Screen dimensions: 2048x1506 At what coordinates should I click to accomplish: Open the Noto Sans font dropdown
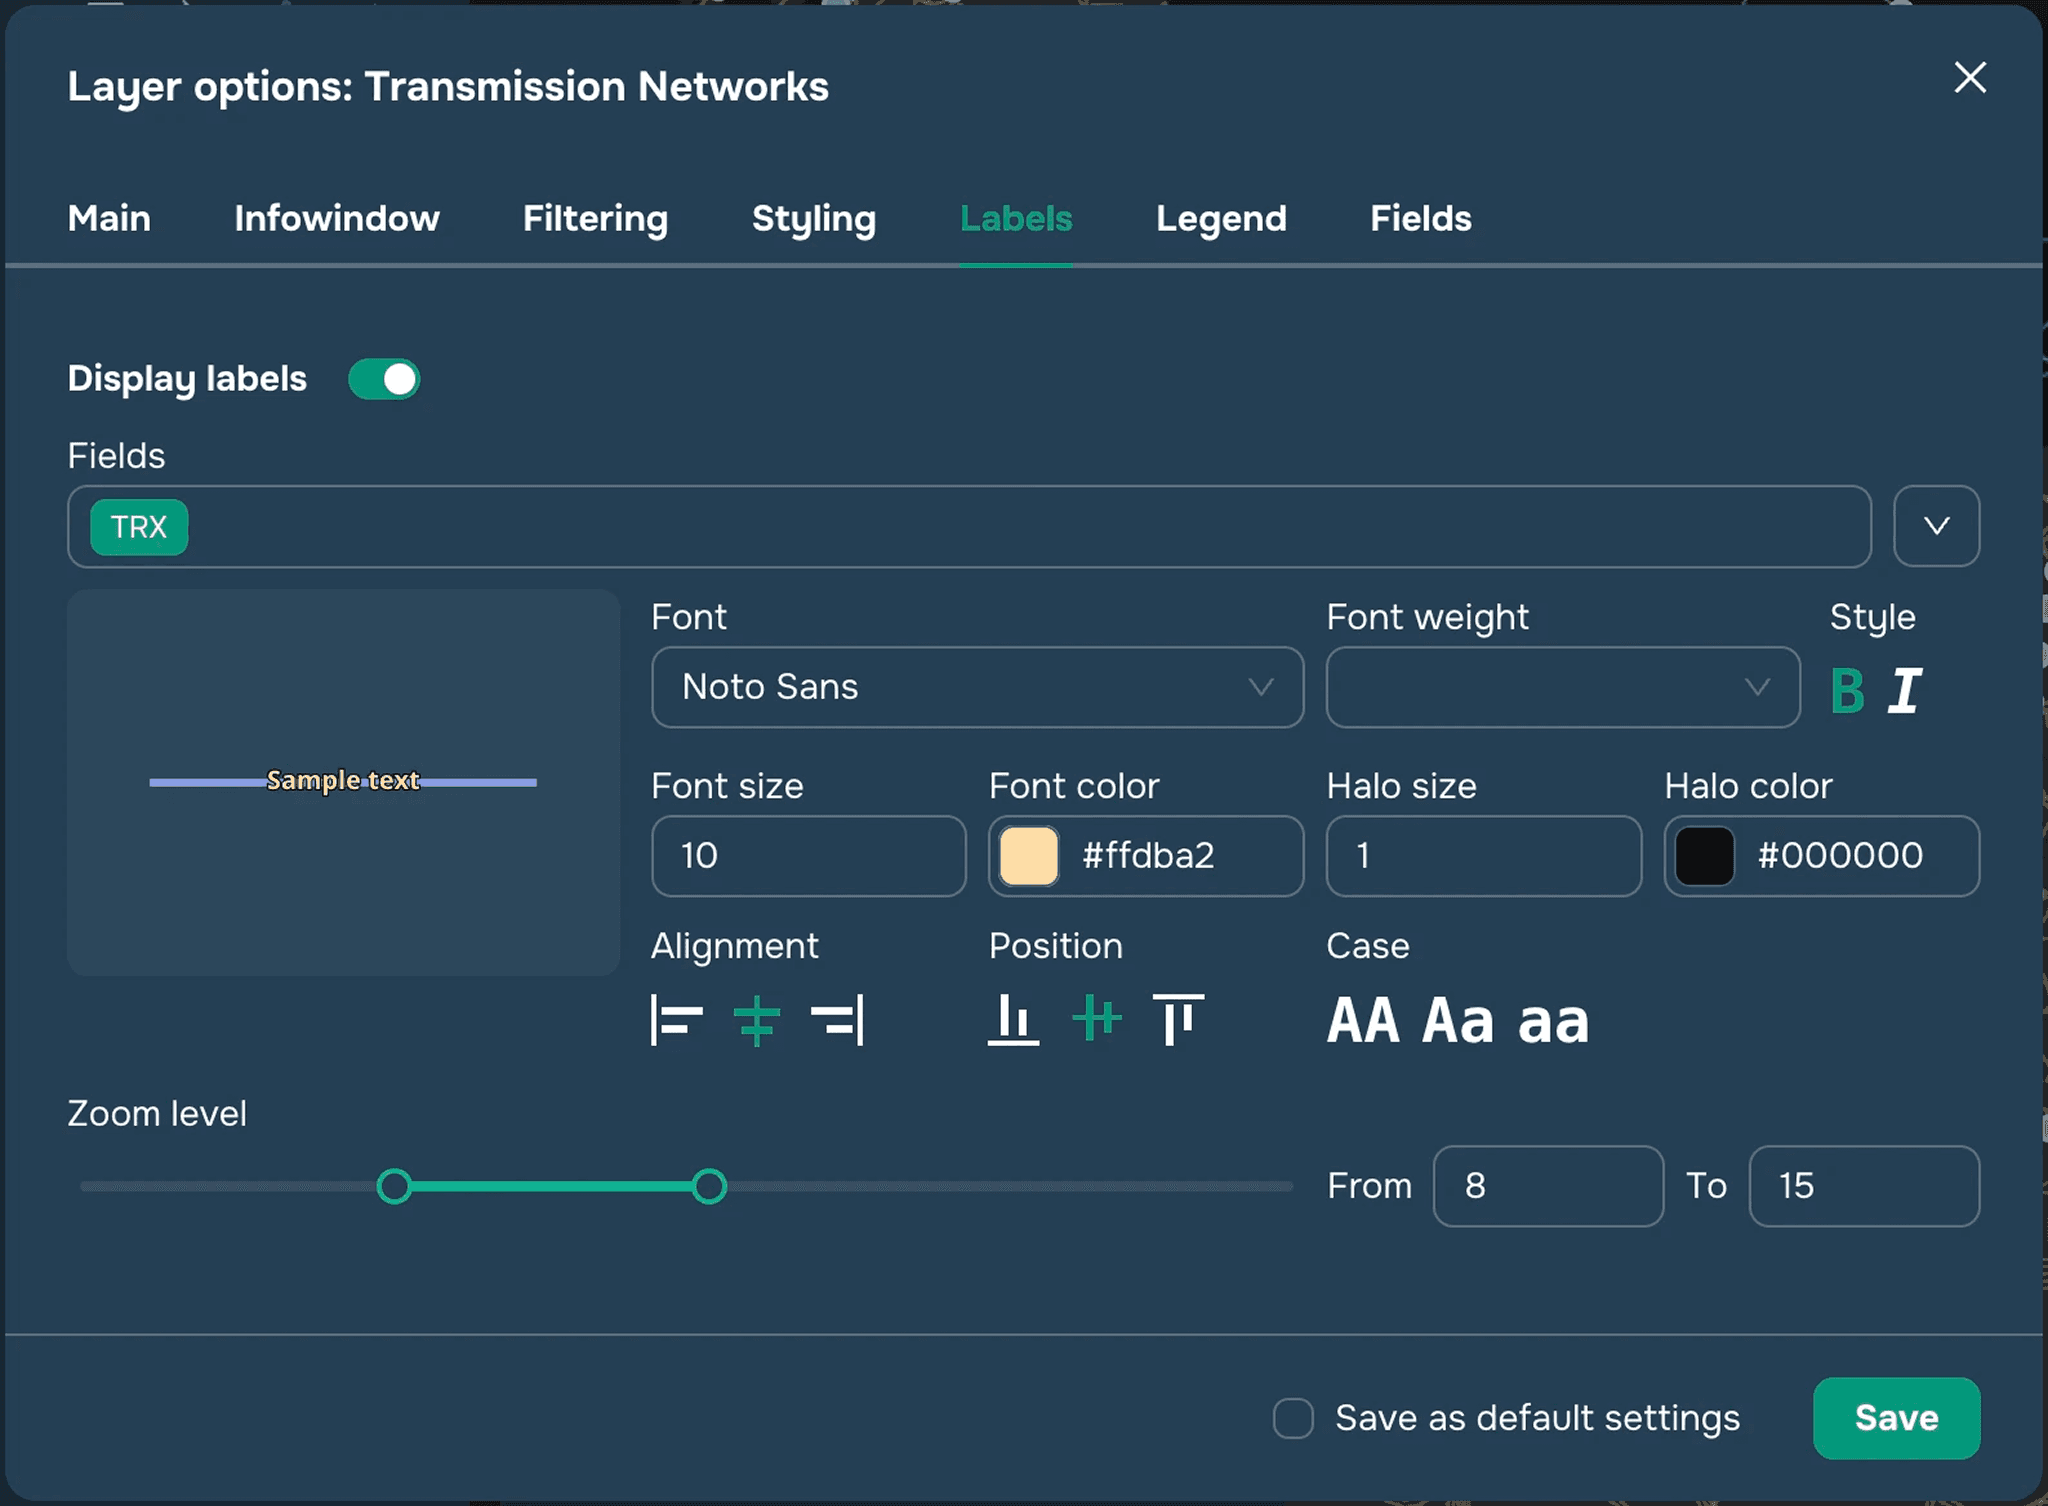point(977,687)
